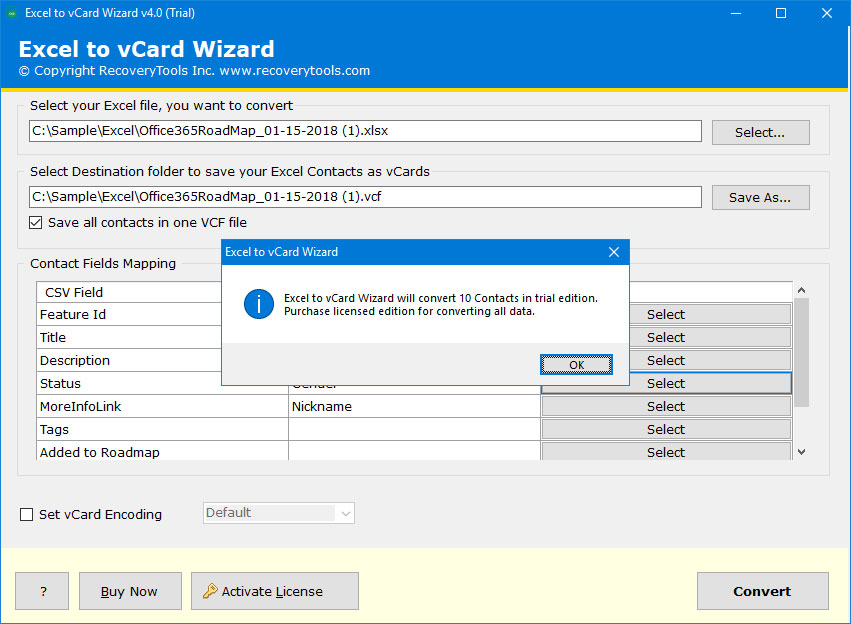Viewport: 851px width, 624px height.
Task: Click the www.recoverytools.com copyright text
Action: coord(295,71)
